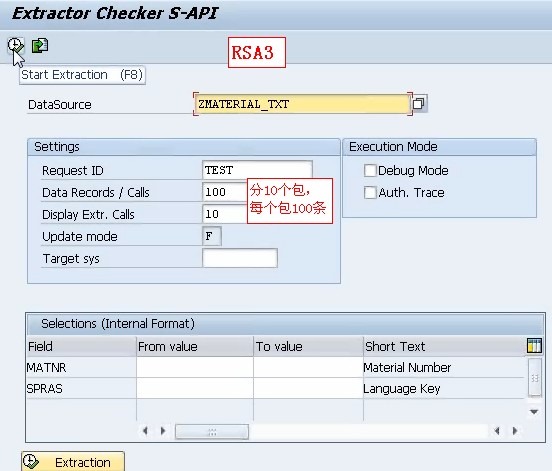
Task: Click the Field column header
Action: coord(81,346)
